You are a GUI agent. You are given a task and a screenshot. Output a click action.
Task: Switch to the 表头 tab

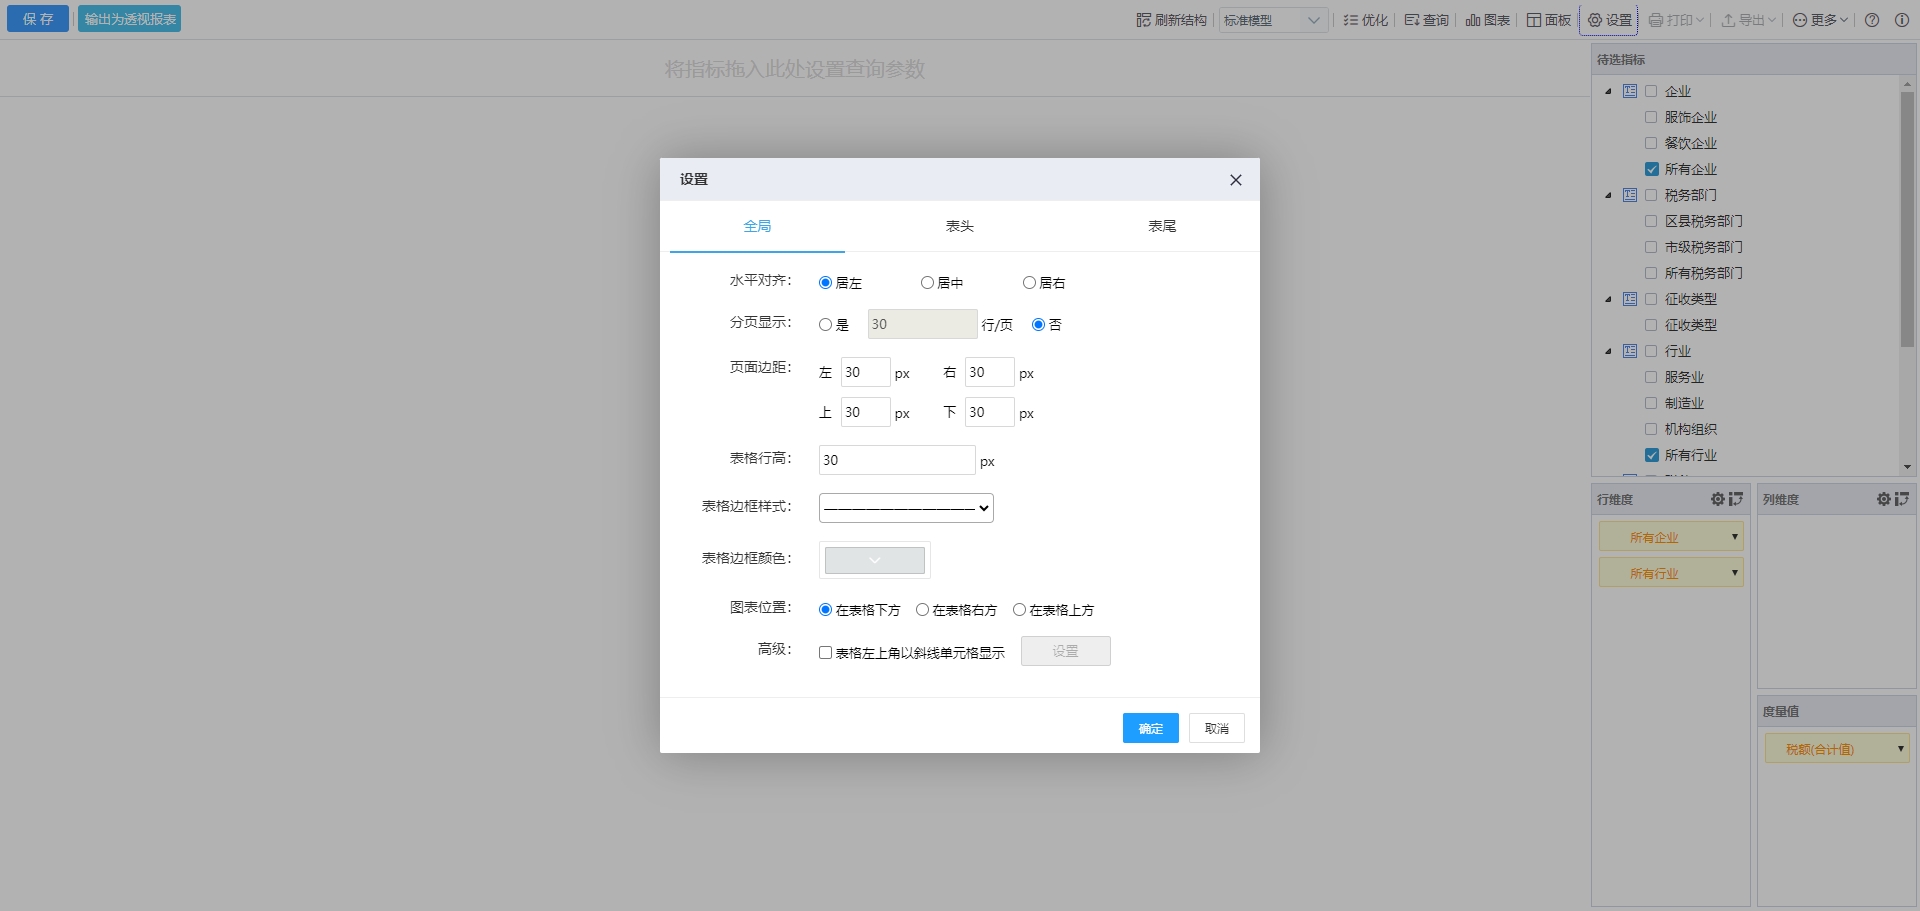(x=959, y=226)
